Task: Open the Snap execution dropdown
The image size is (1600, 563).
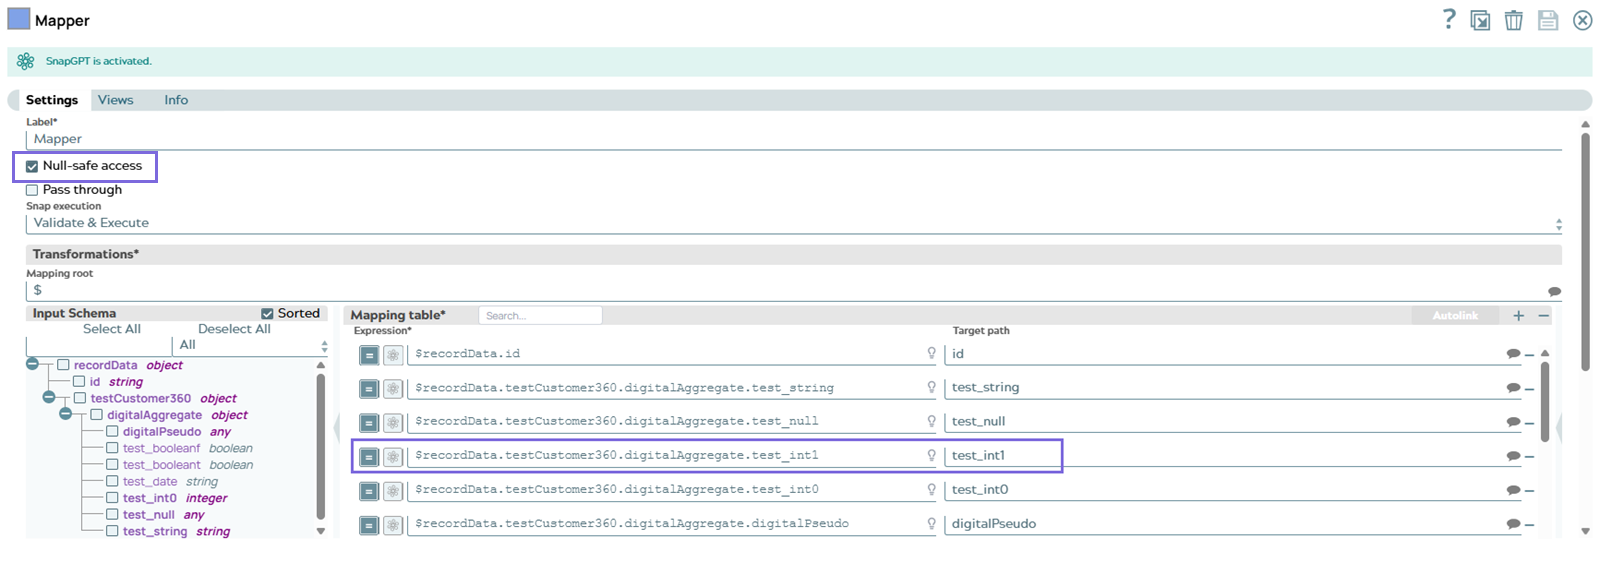Action: 793,223
